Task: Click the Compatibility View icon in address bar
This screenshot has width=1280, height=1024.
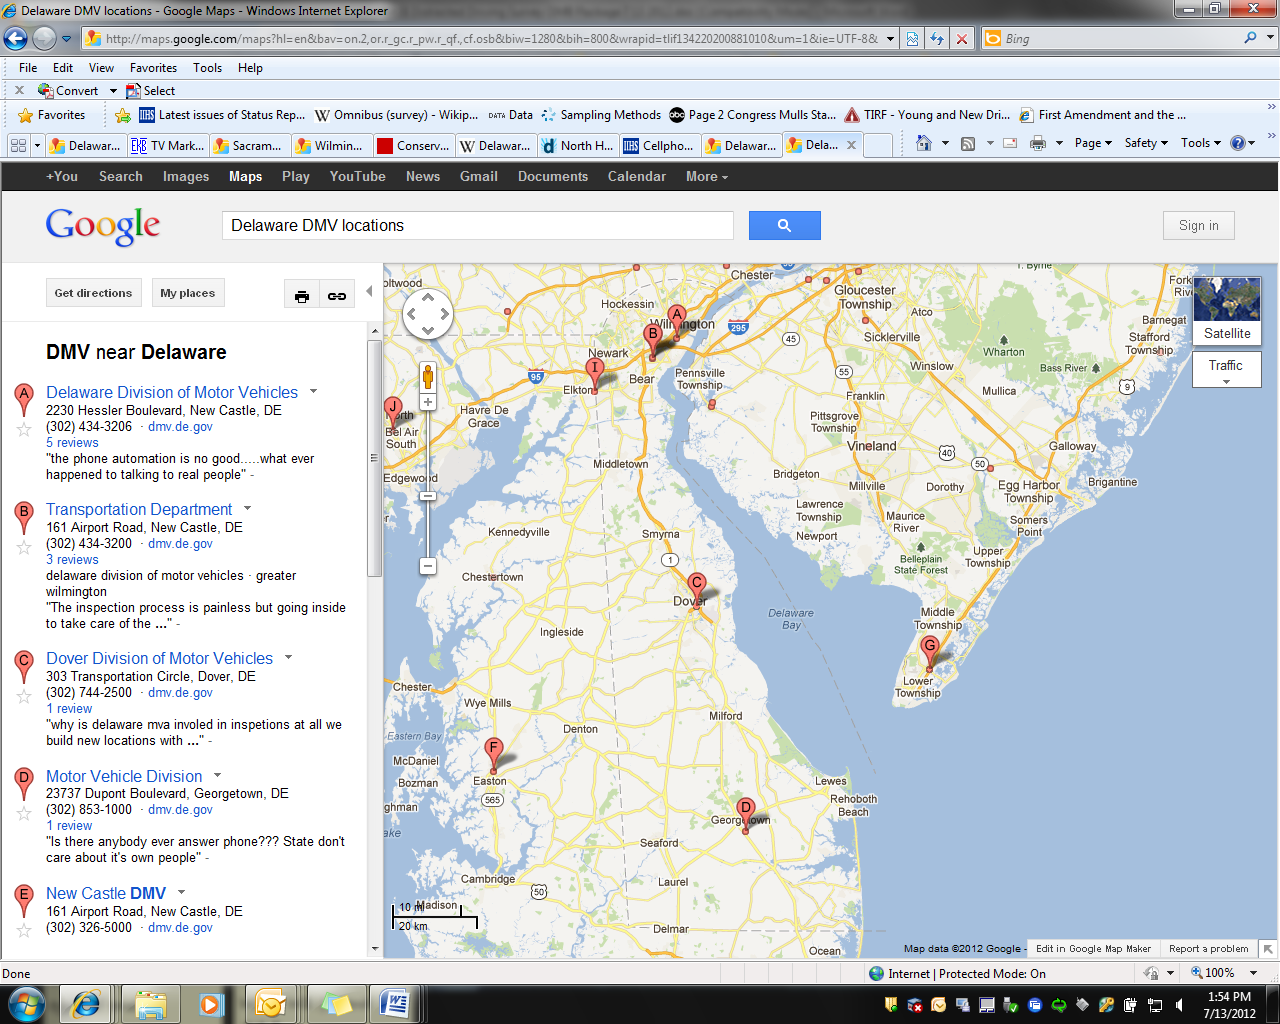Action: click(912, 39)
